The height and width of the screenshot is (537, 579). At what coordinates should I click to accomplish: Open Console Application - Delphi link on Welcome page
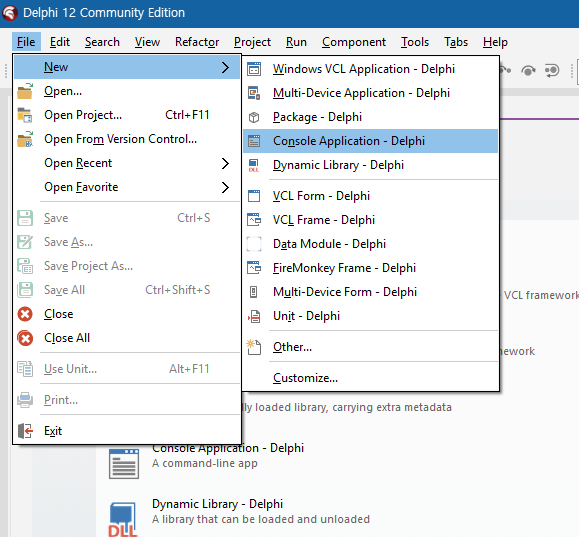point(228,448)
